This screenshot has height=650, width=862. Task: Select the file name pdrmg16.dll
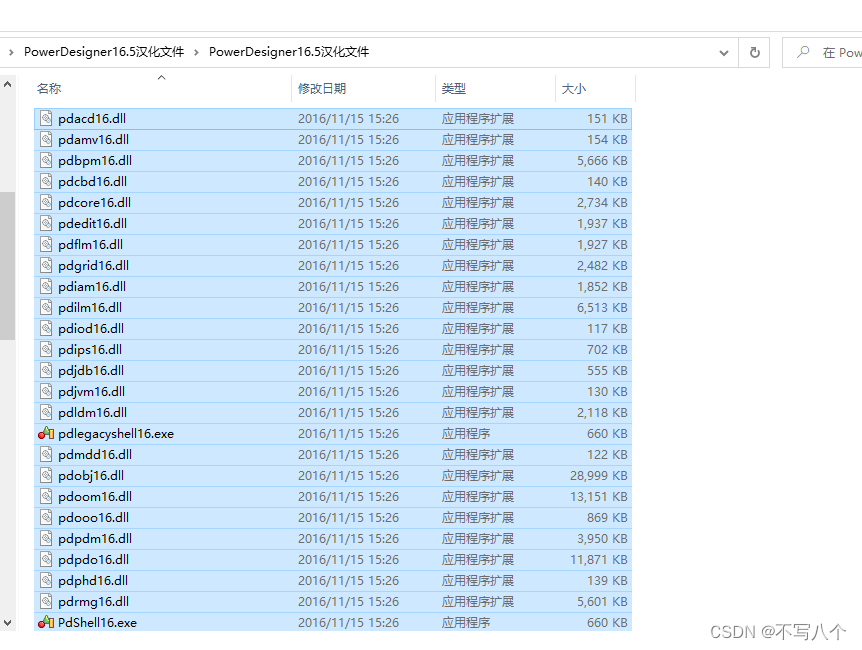click(93, 601)
